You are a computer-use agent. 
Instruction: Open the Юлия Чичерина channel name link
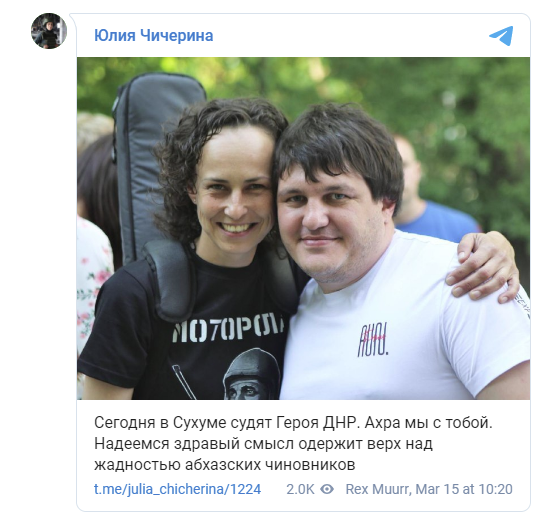tap(154, 35)
